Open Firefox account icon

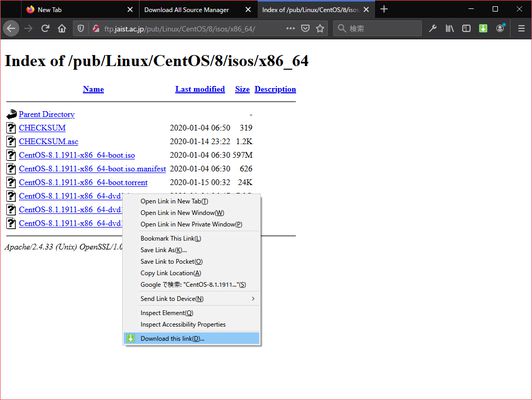tap(500, 28)
